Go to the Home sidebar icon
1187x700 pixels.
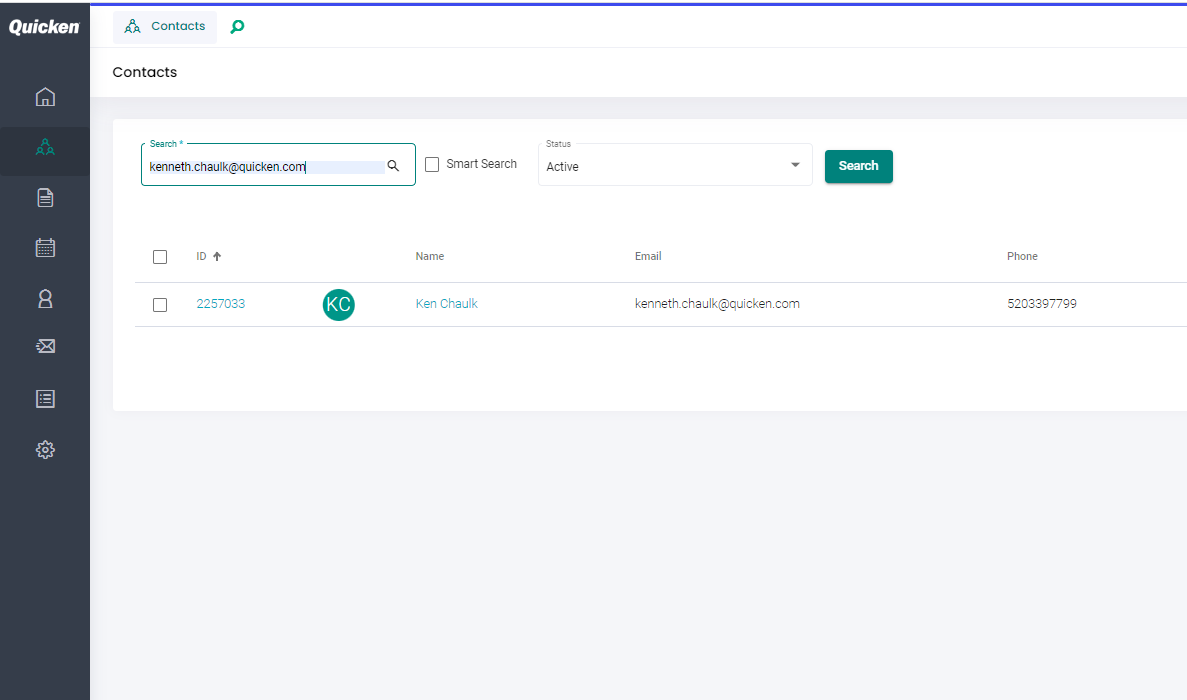pos(45,97)
